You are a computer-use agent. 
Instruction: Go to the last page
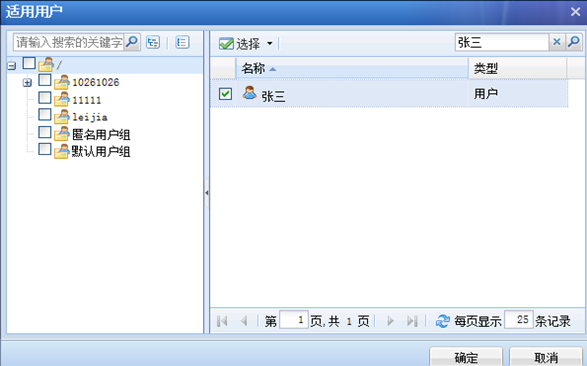[x=412, y=321]
